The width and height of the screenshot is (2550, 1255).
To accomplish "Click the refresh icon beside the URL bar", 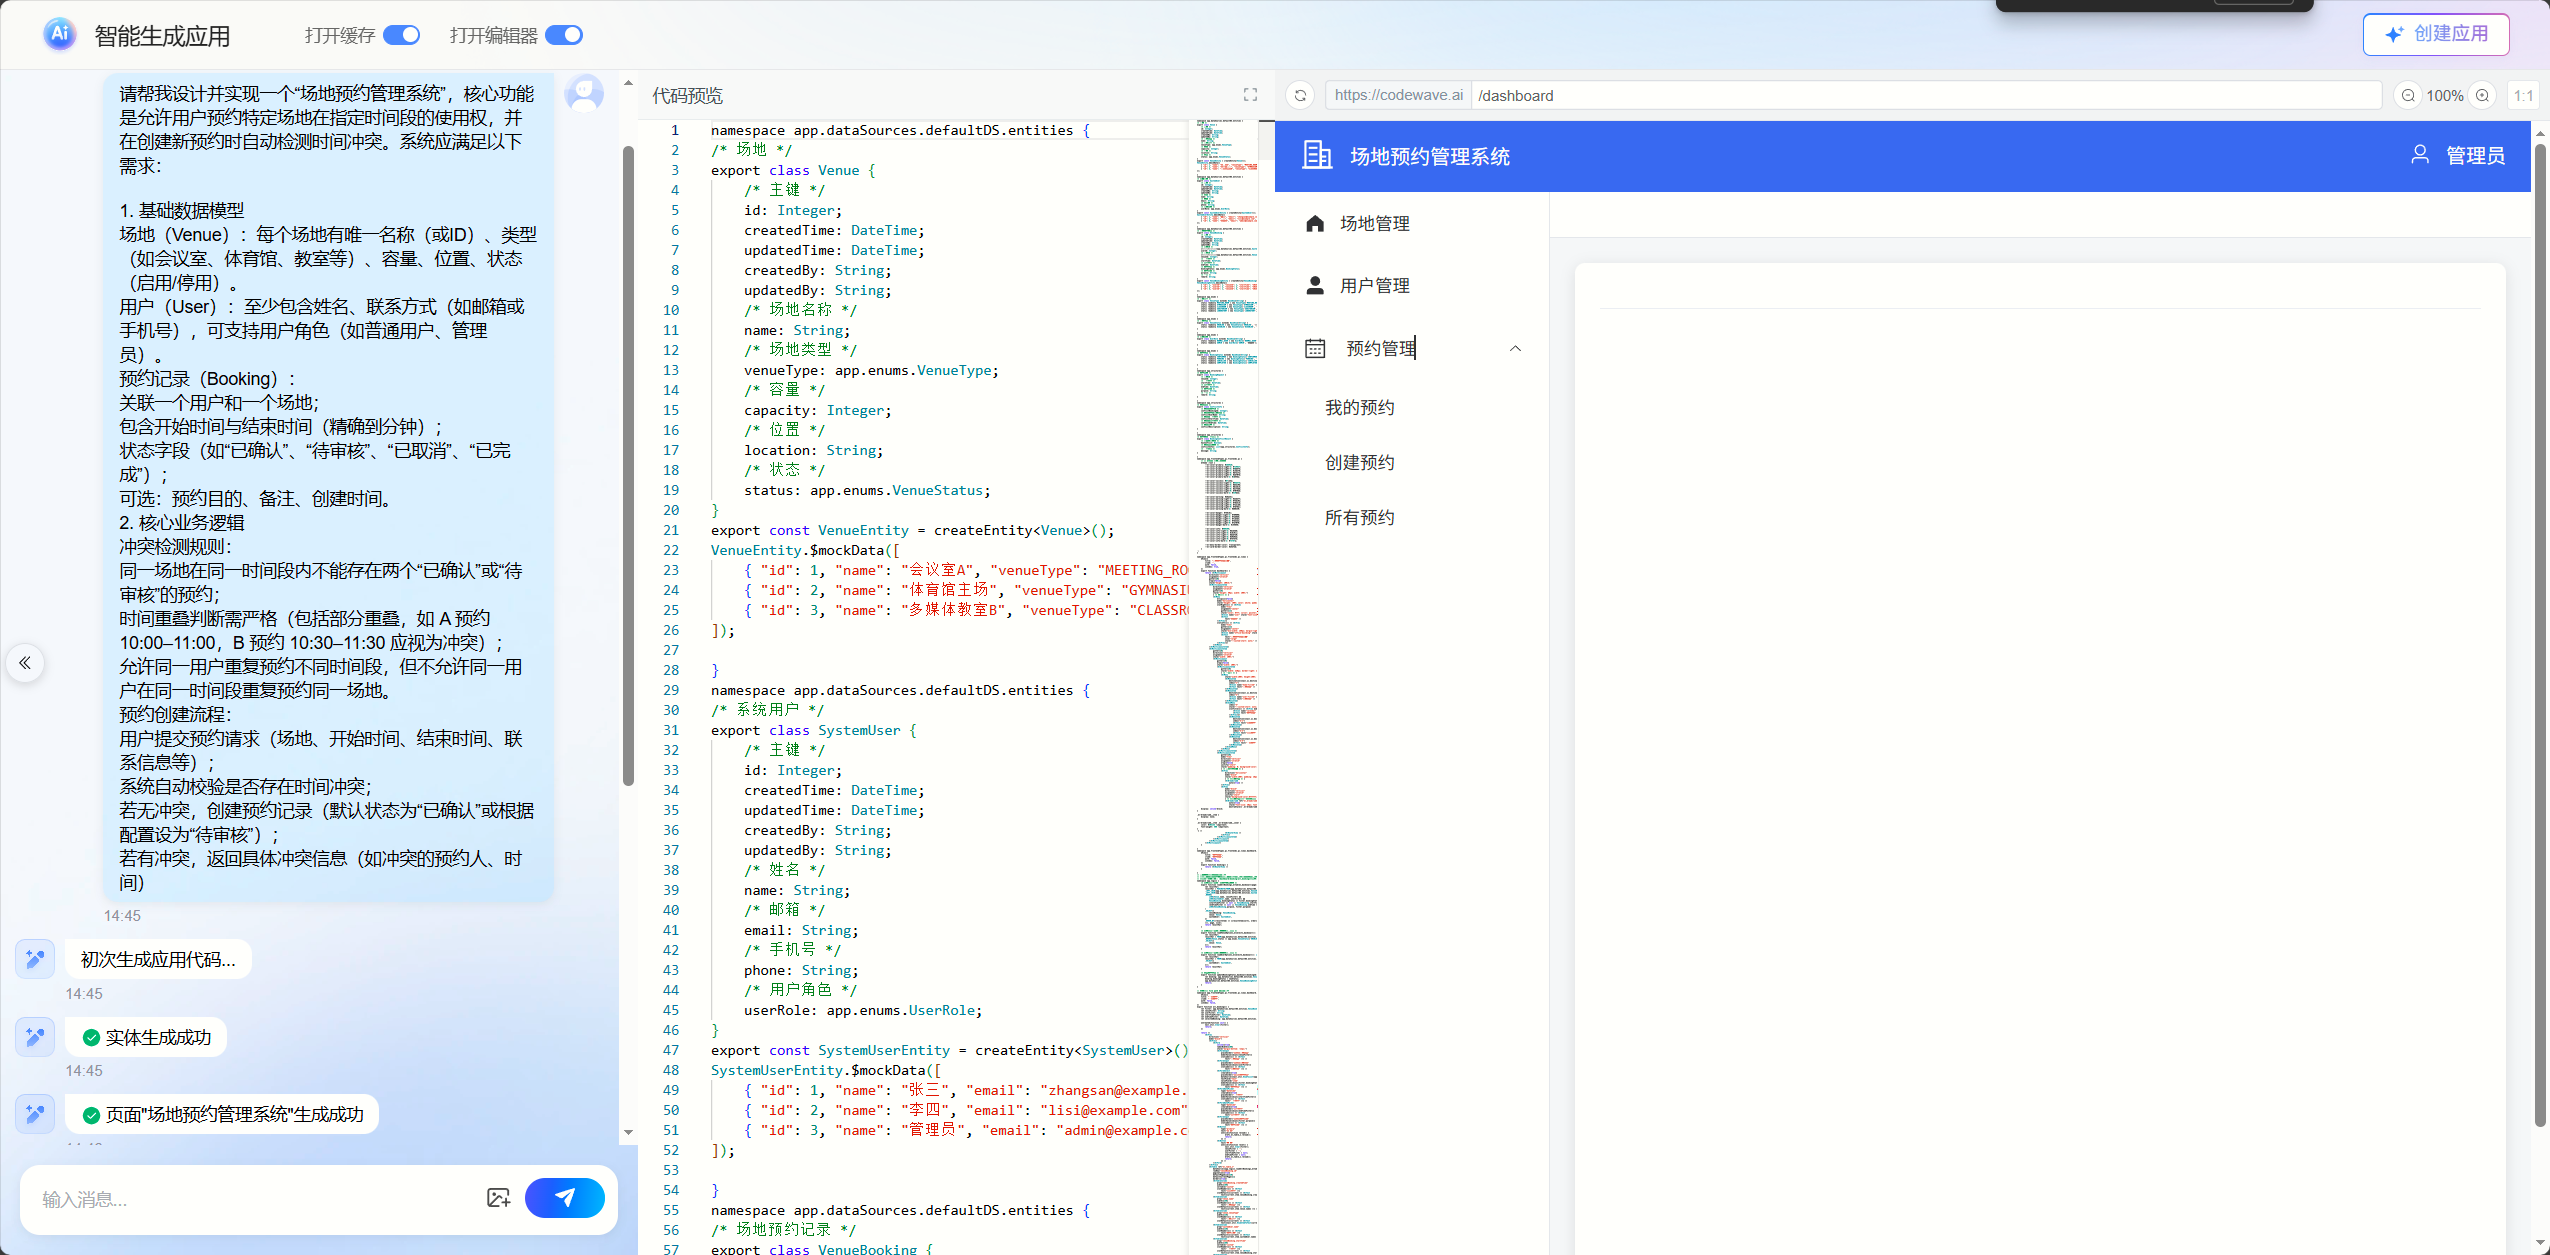I will pyautogui.click(x=1300, y=96).
